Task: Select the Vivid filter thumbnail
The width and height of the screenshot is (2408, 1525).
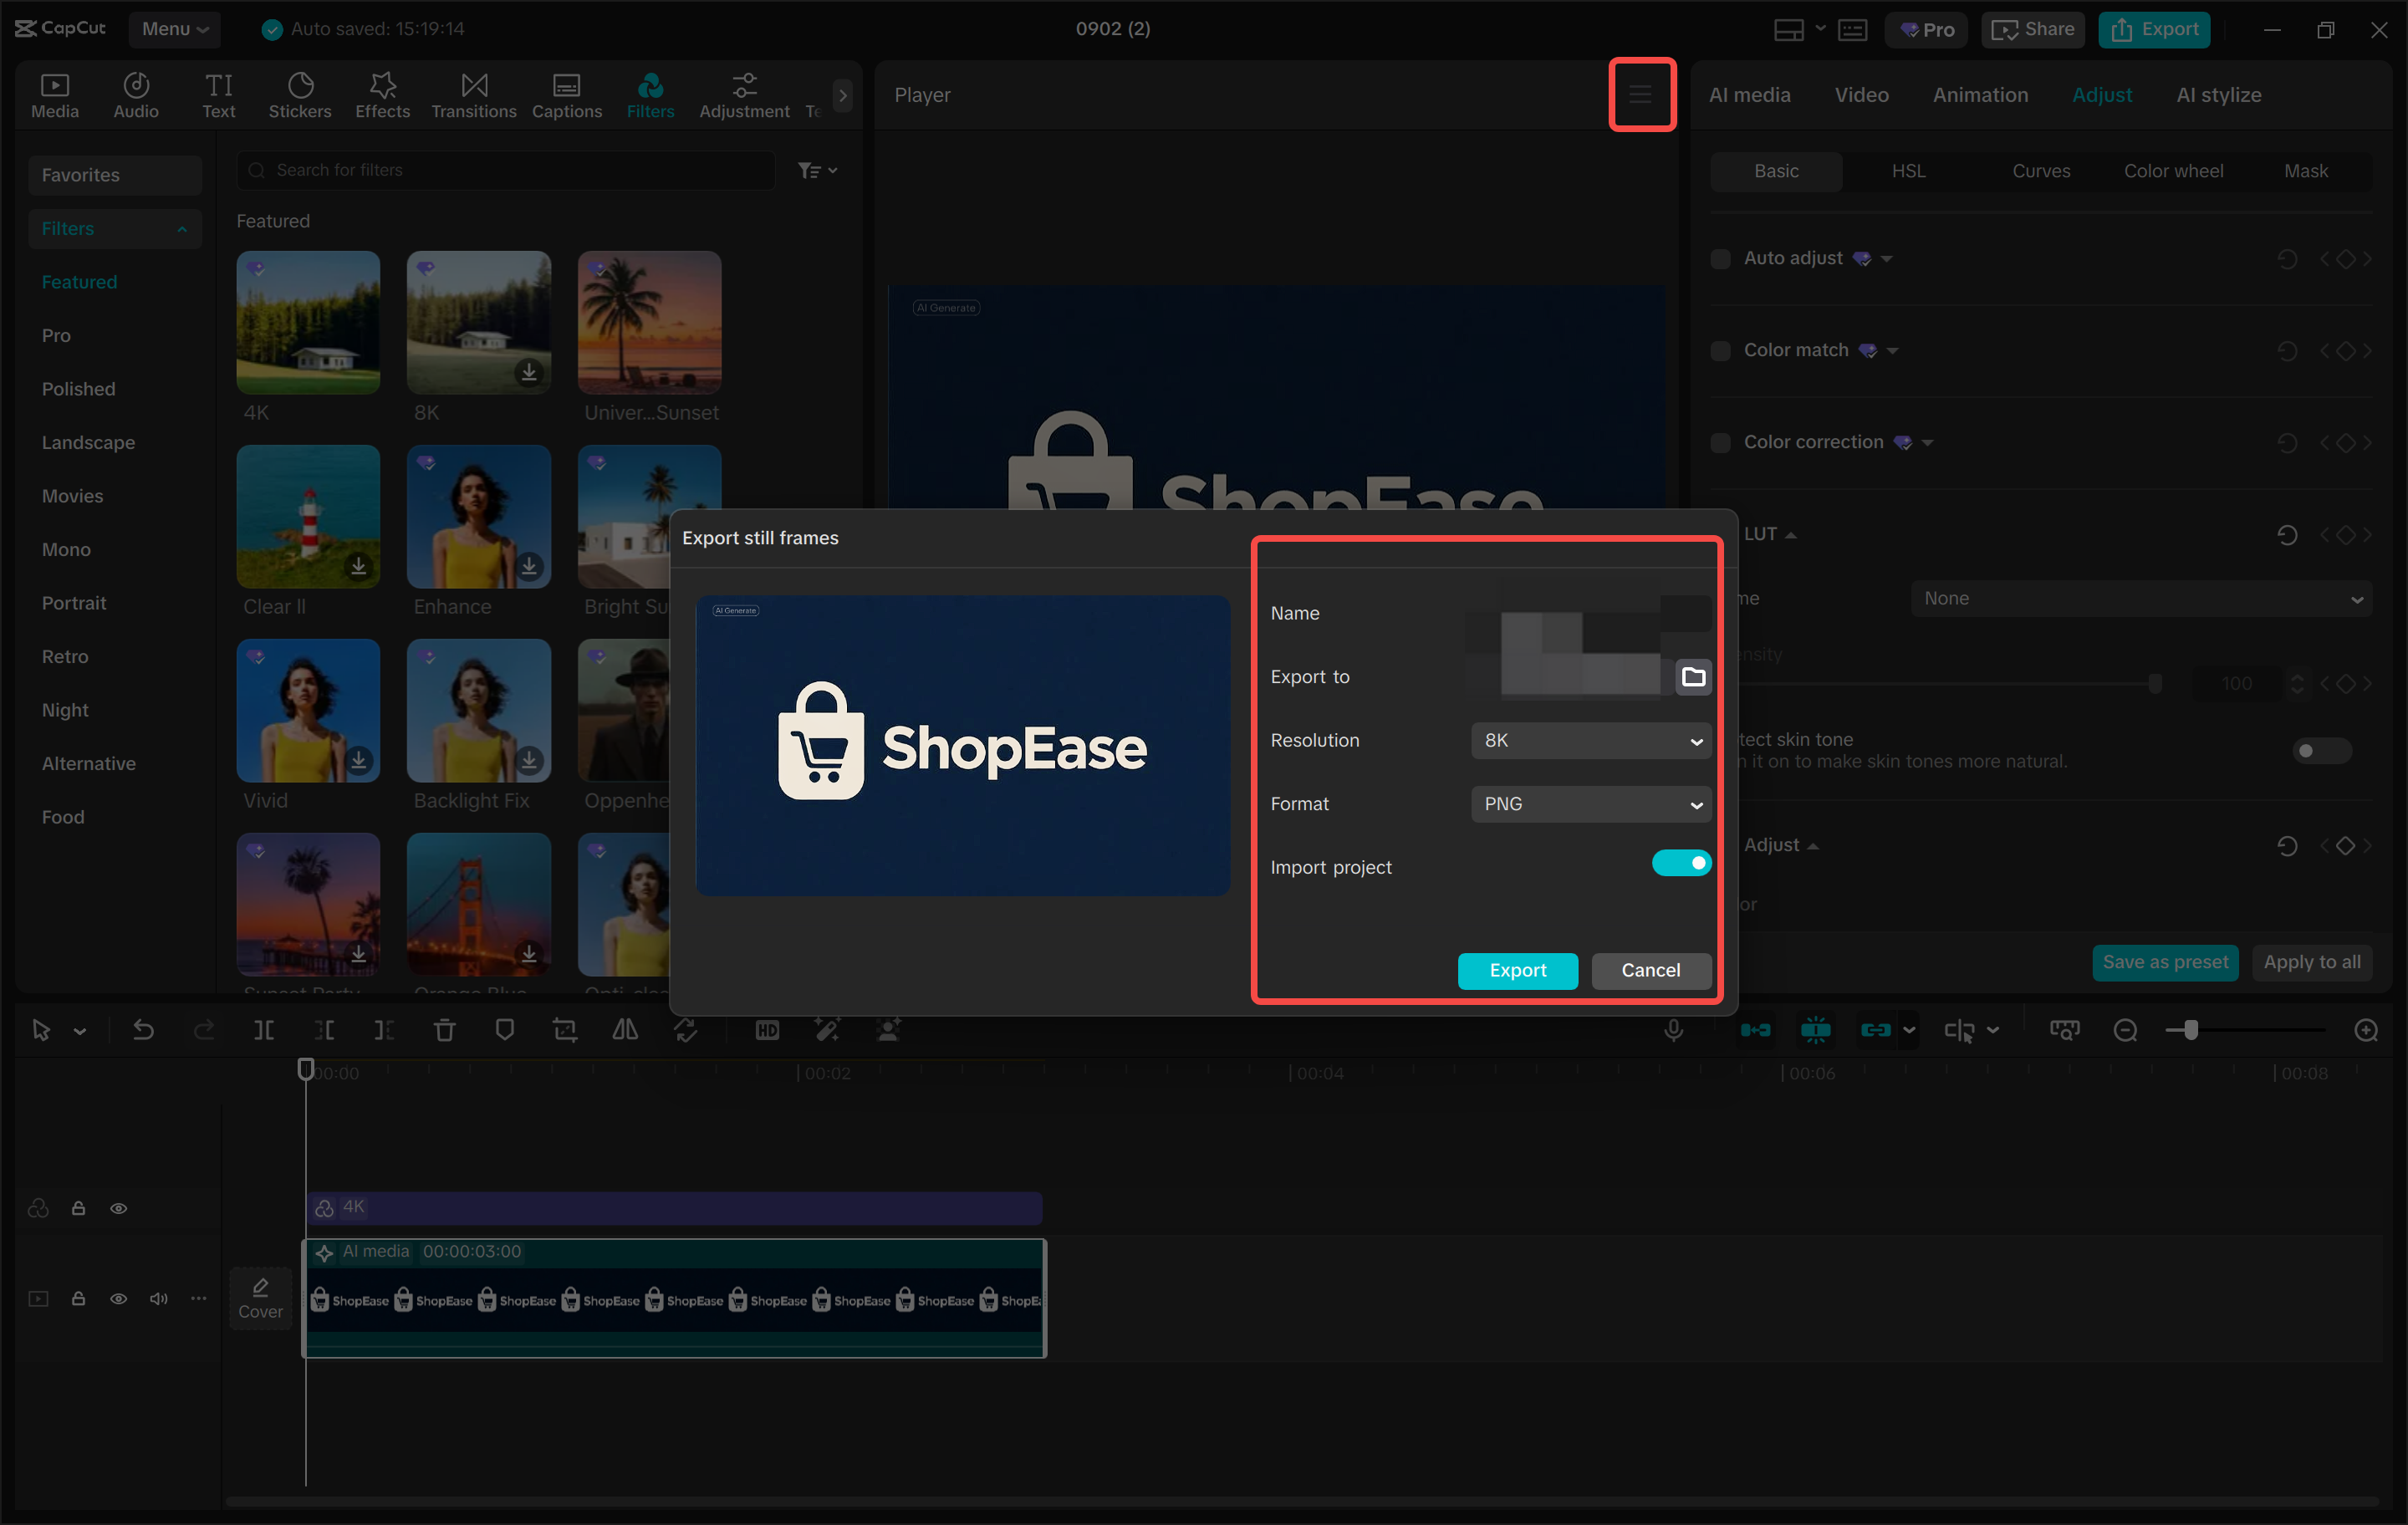Action: click(307, 711)
